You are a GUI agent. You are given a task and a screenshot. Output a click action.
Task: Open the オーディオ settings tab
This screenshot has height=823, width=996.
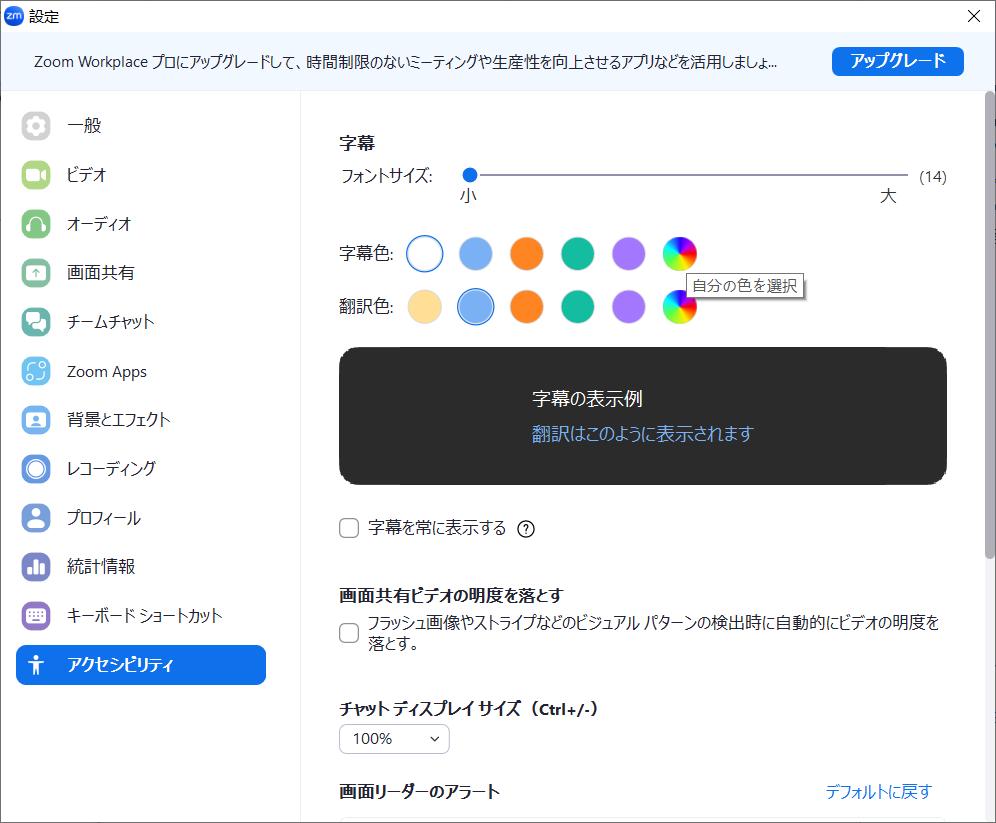click(141, 224)
